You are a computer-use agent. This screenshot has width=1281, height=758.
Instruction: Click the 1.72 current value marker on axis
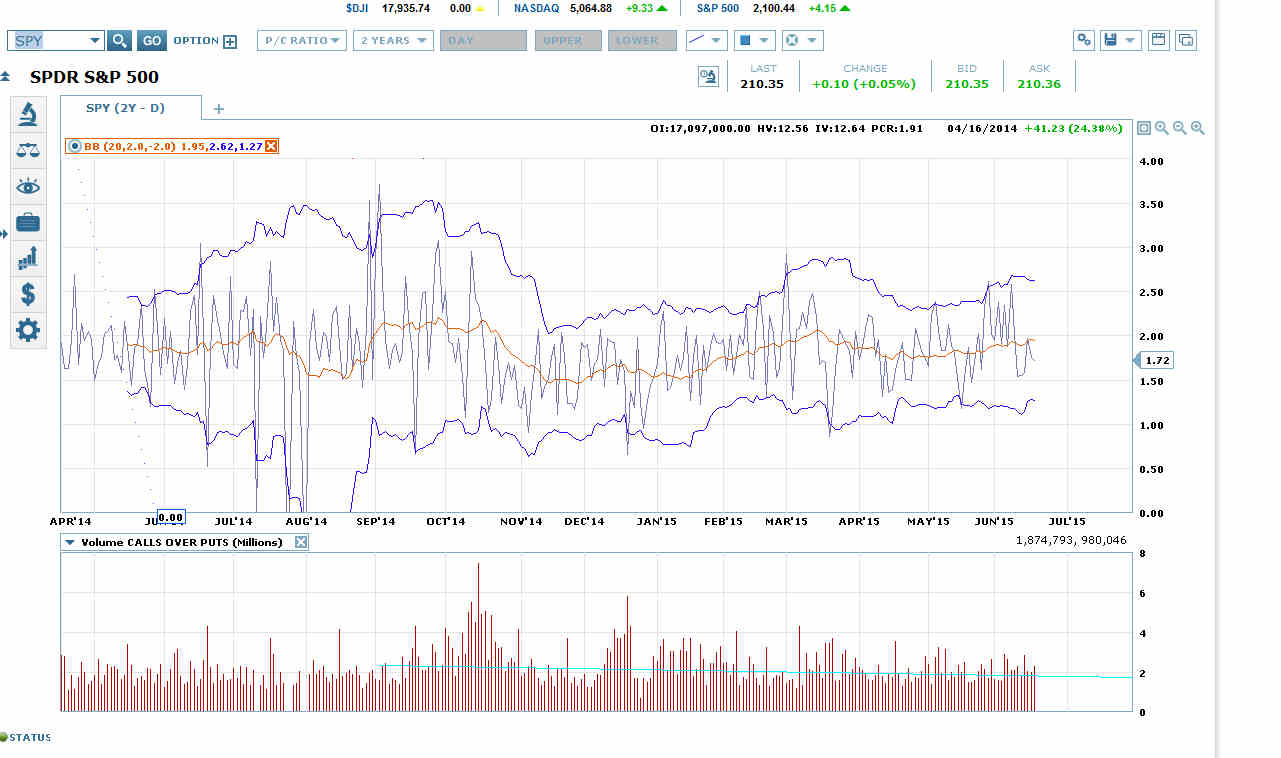(x=1155, y=360)
